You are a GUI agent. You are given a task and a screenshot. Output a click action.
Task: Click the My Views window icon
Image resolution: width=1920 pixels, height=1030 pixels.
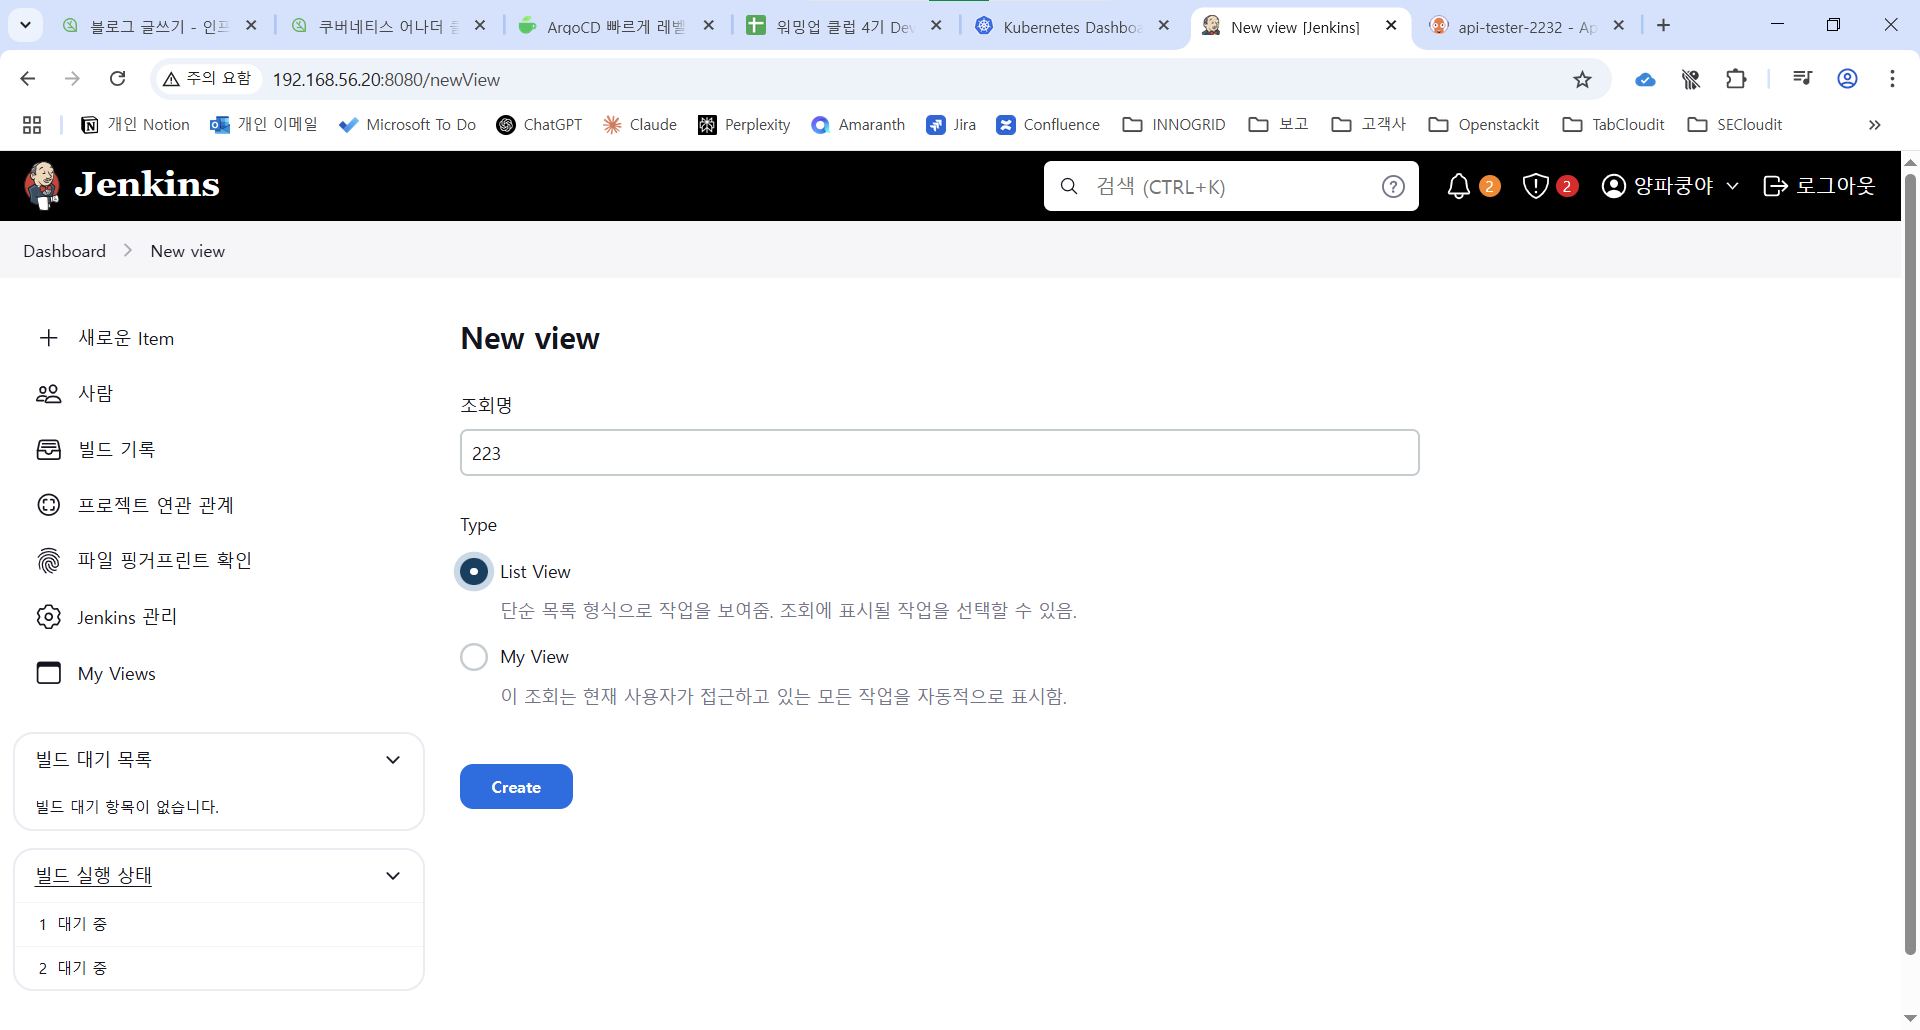(48, 673)
